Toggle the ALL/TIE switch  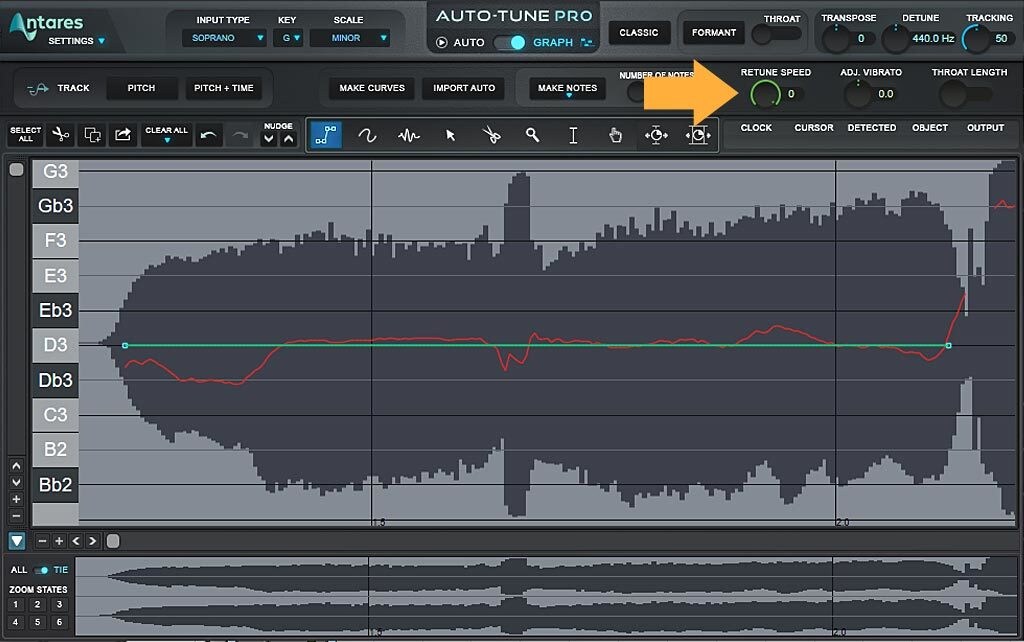click(x=41, y=570)
